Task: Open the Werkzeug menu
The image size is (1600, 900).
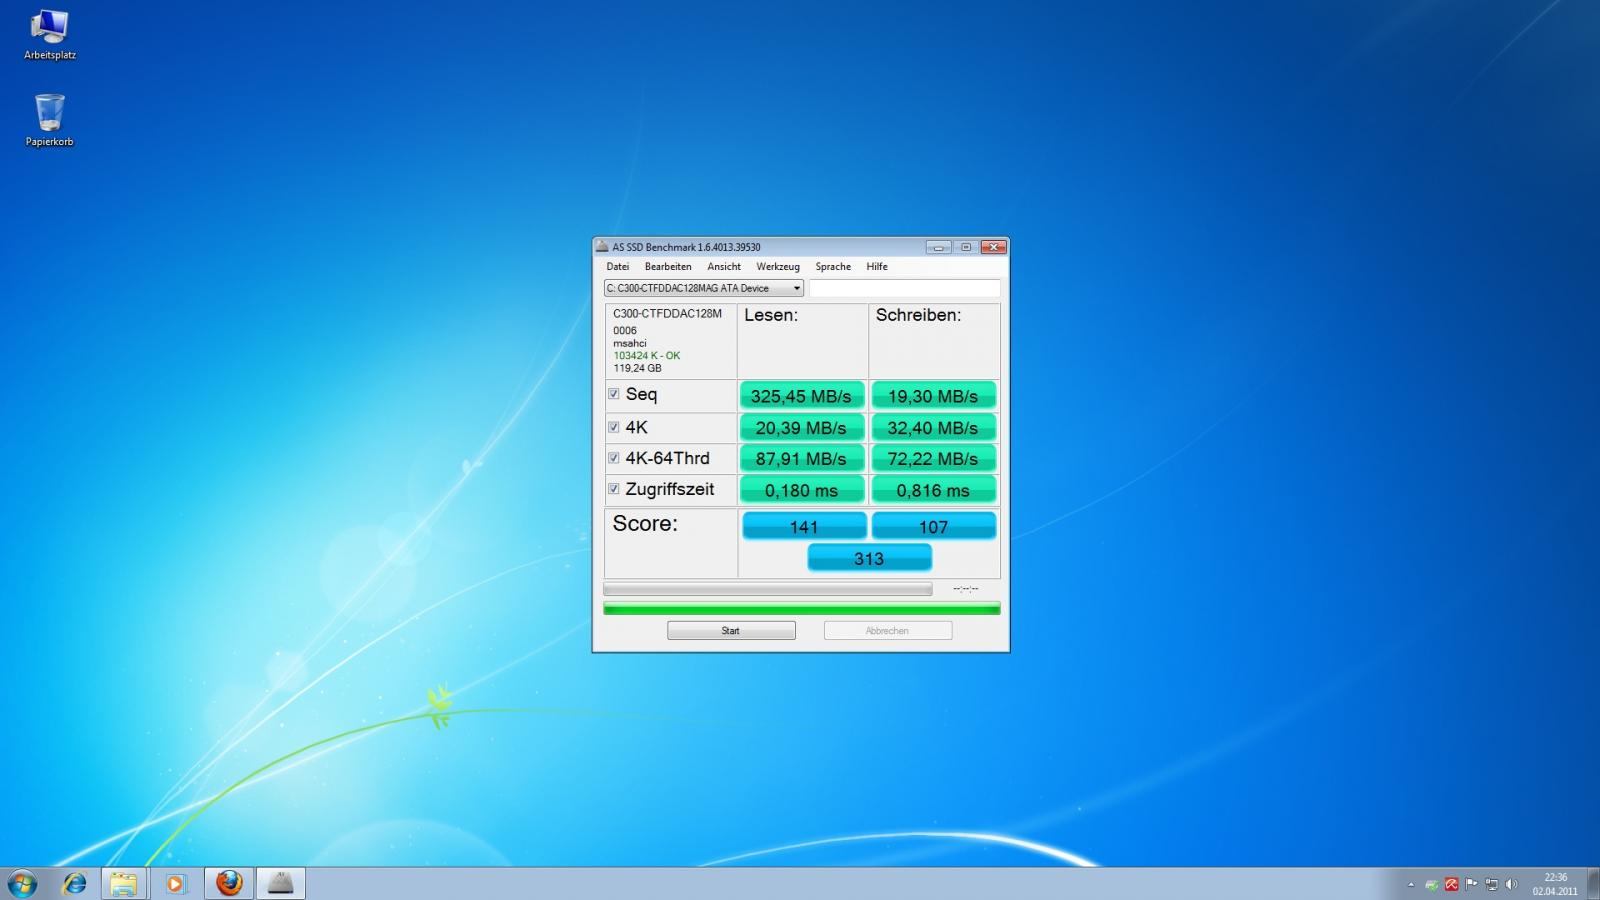Action: 778,267
